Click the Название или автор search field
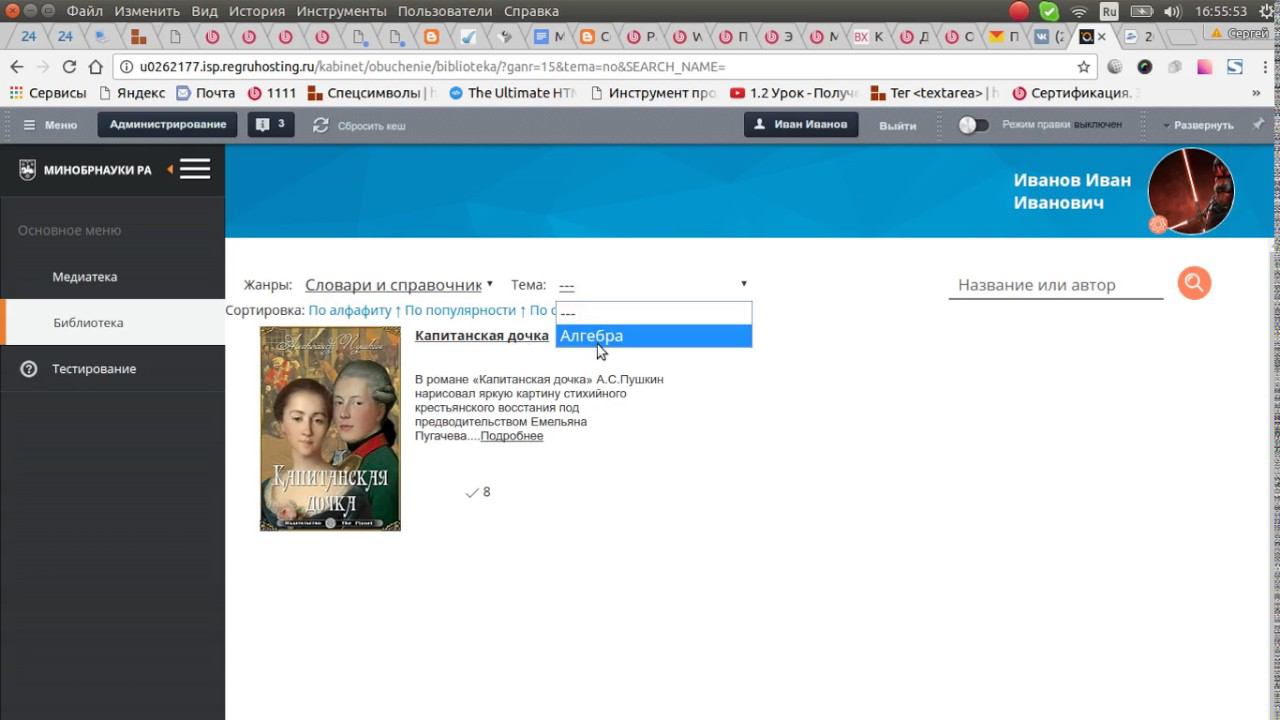The width and height of the screenshot is (1280, 720). pos(1056,285)
